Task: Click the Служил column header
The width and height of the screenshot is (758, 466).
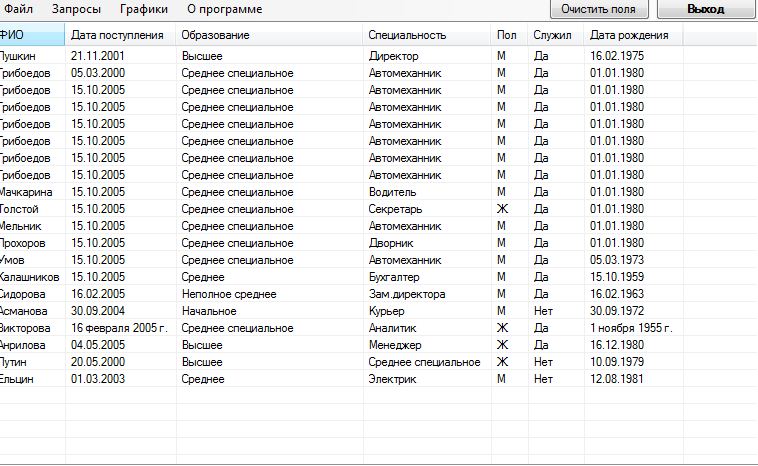Action: click(556, 35)
